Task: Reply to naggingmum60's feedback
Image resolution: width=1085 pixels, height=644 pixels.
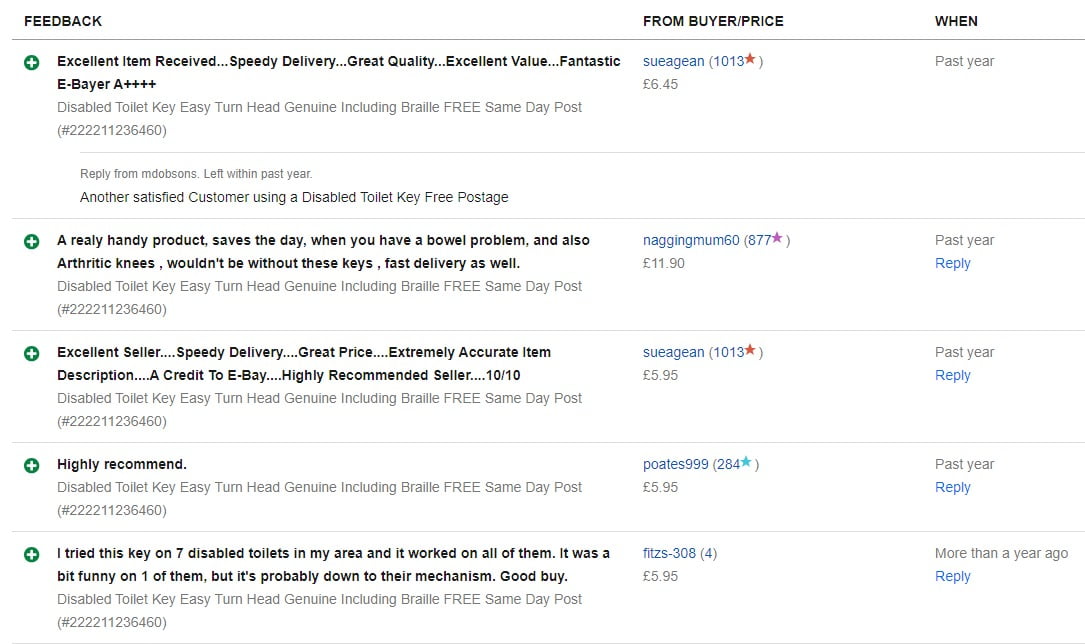Action: (x=952, y=264)
